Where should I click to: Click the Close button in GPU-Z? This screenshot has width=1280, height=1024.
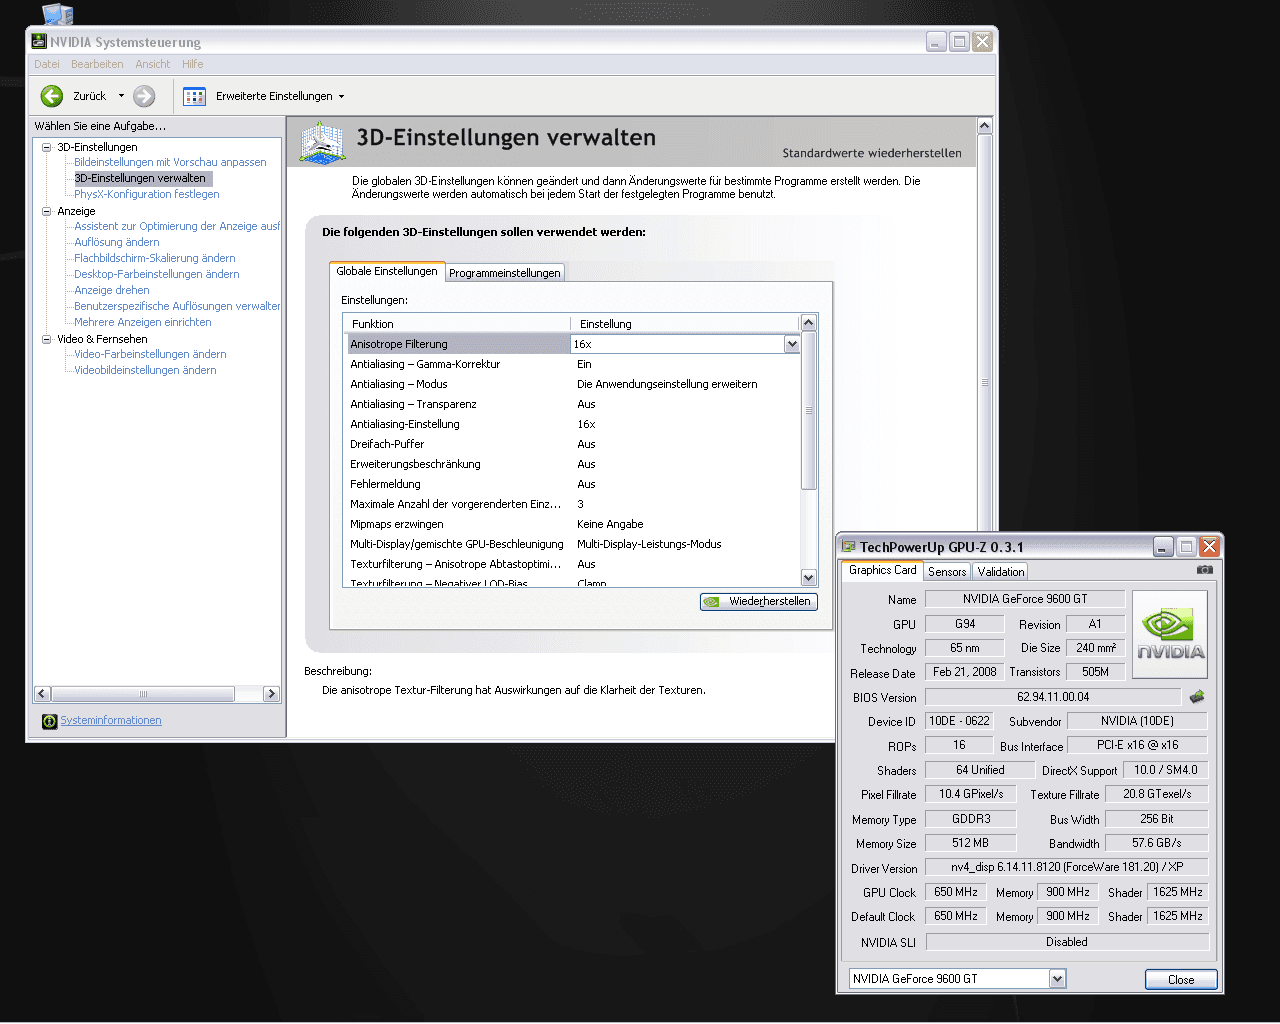tap(1181, 980)
